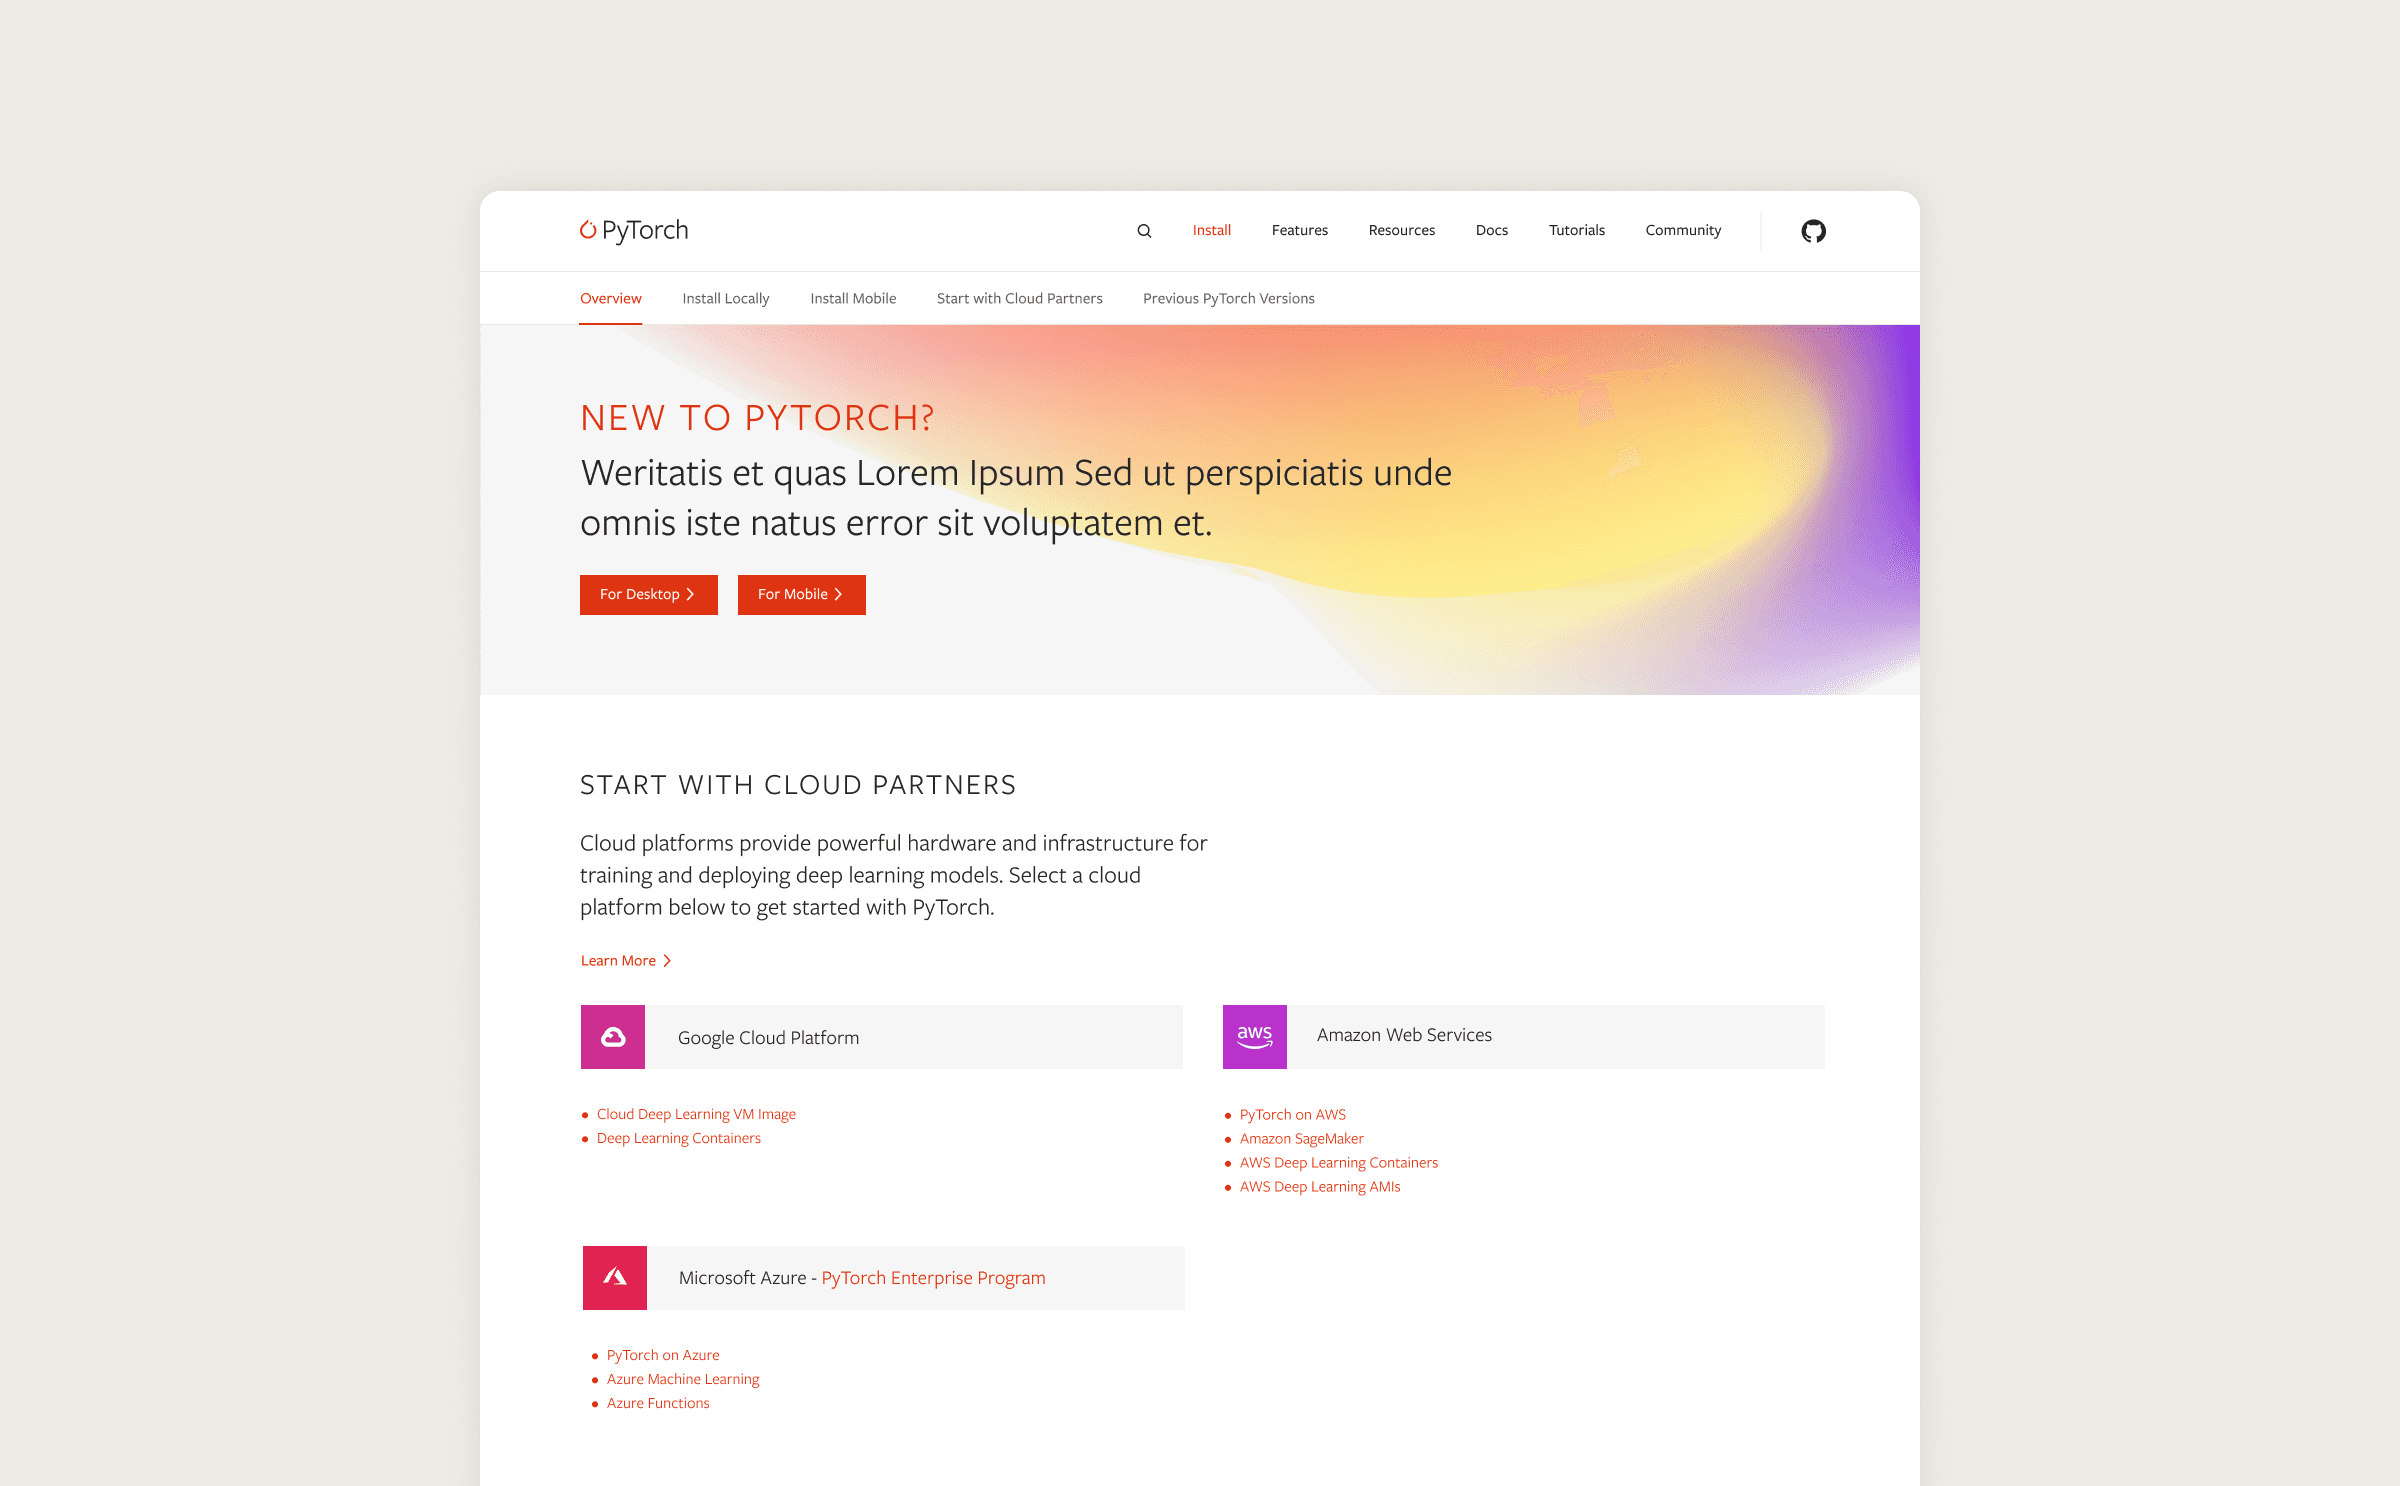Follow the Learn More chevron link

(x=626, y=961)
